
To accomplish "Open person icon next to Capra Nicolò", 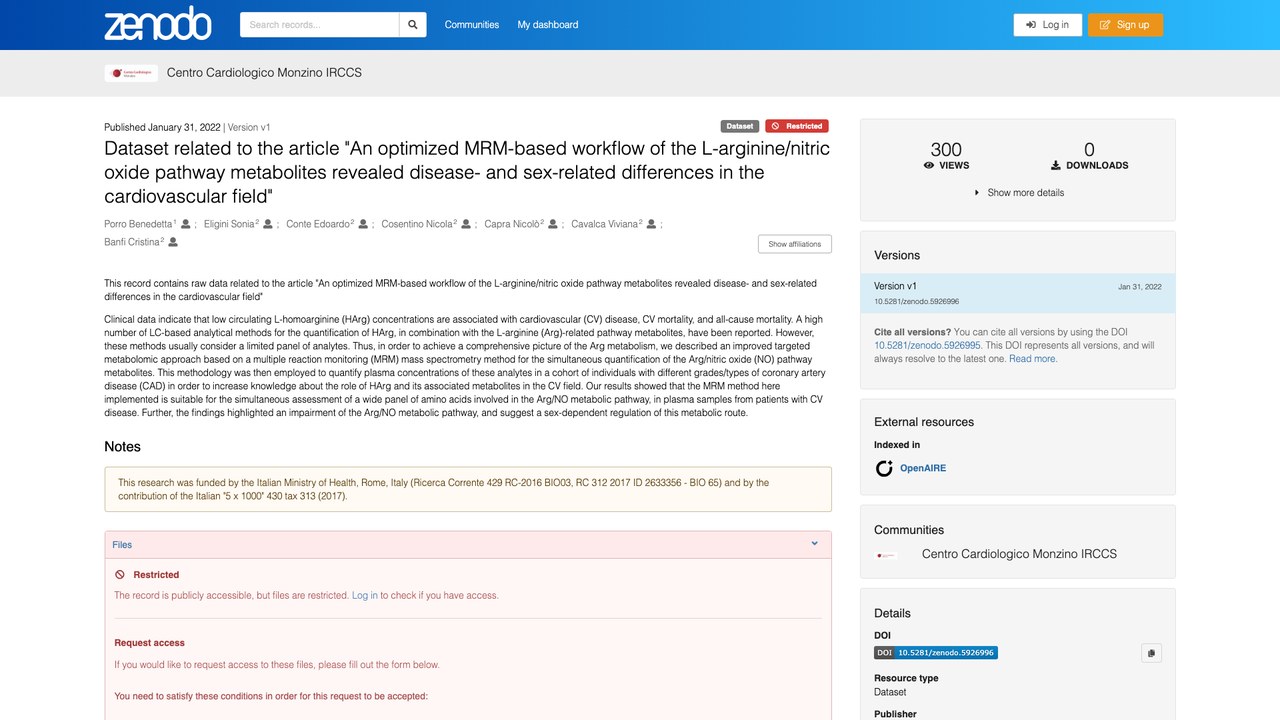I will tap(553, 224).
